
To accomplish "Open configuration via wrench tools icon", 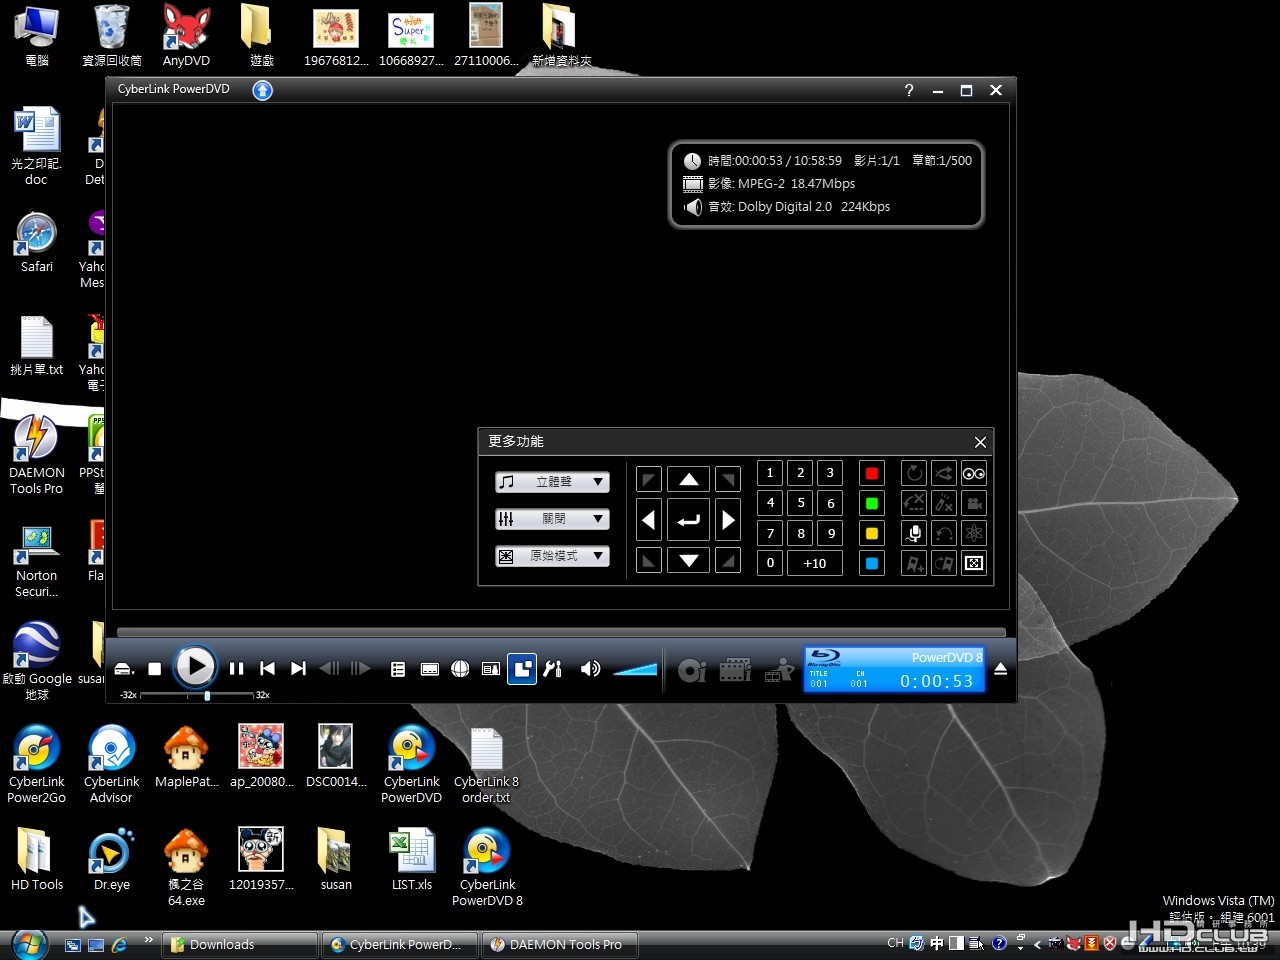I will (553, 669).
